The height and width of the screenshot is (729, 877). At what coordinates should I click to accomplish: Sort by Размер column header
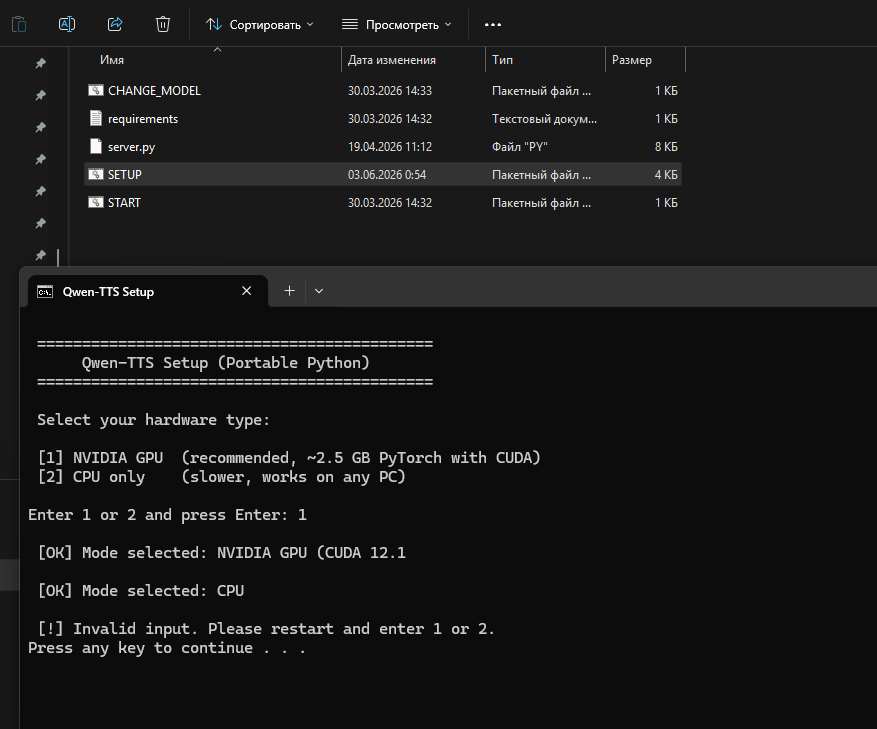(x=631, y=60)
